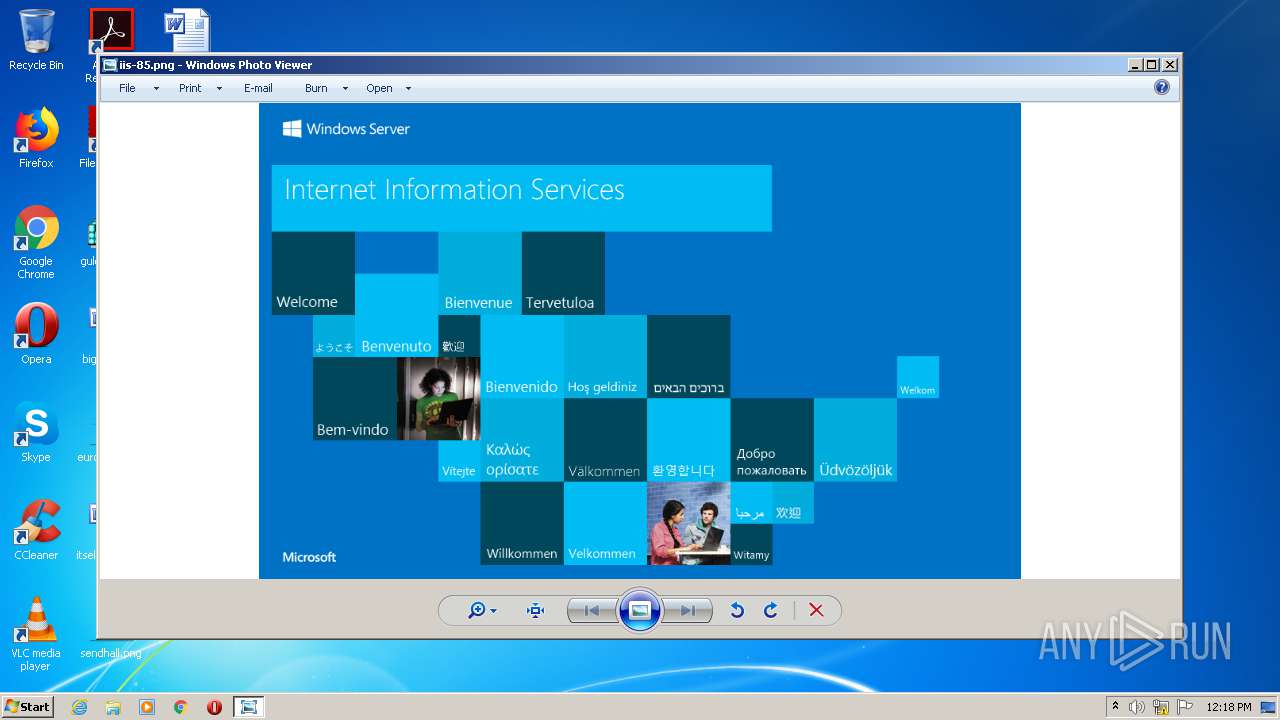Open the Print menu
1280x720 pixels.
click(190, 88)
